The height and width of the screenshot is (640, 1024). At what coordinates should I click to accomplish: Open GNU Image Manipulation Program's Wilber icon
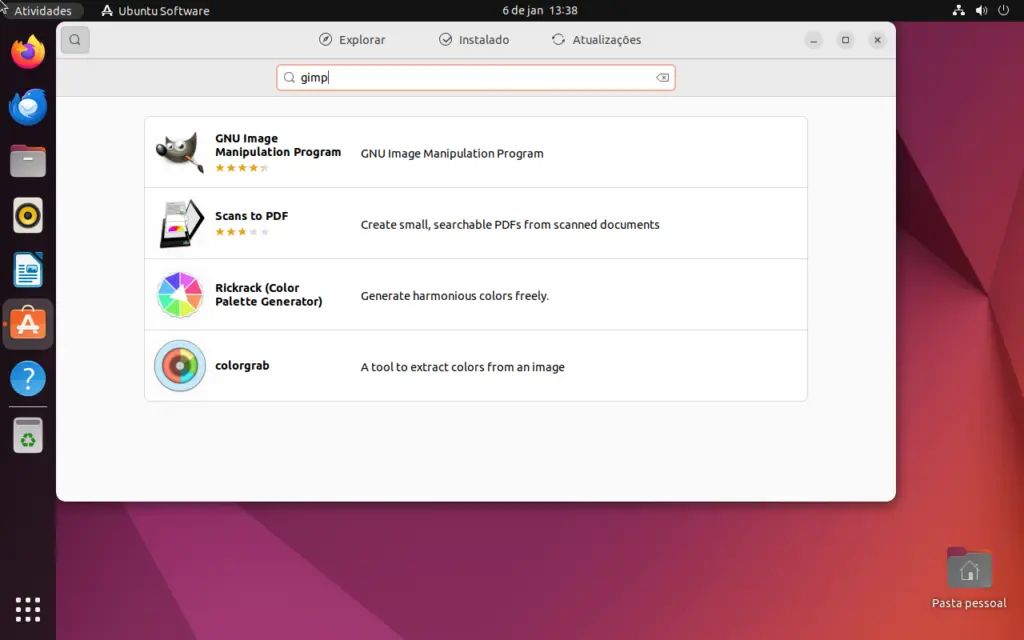(179, 150)
